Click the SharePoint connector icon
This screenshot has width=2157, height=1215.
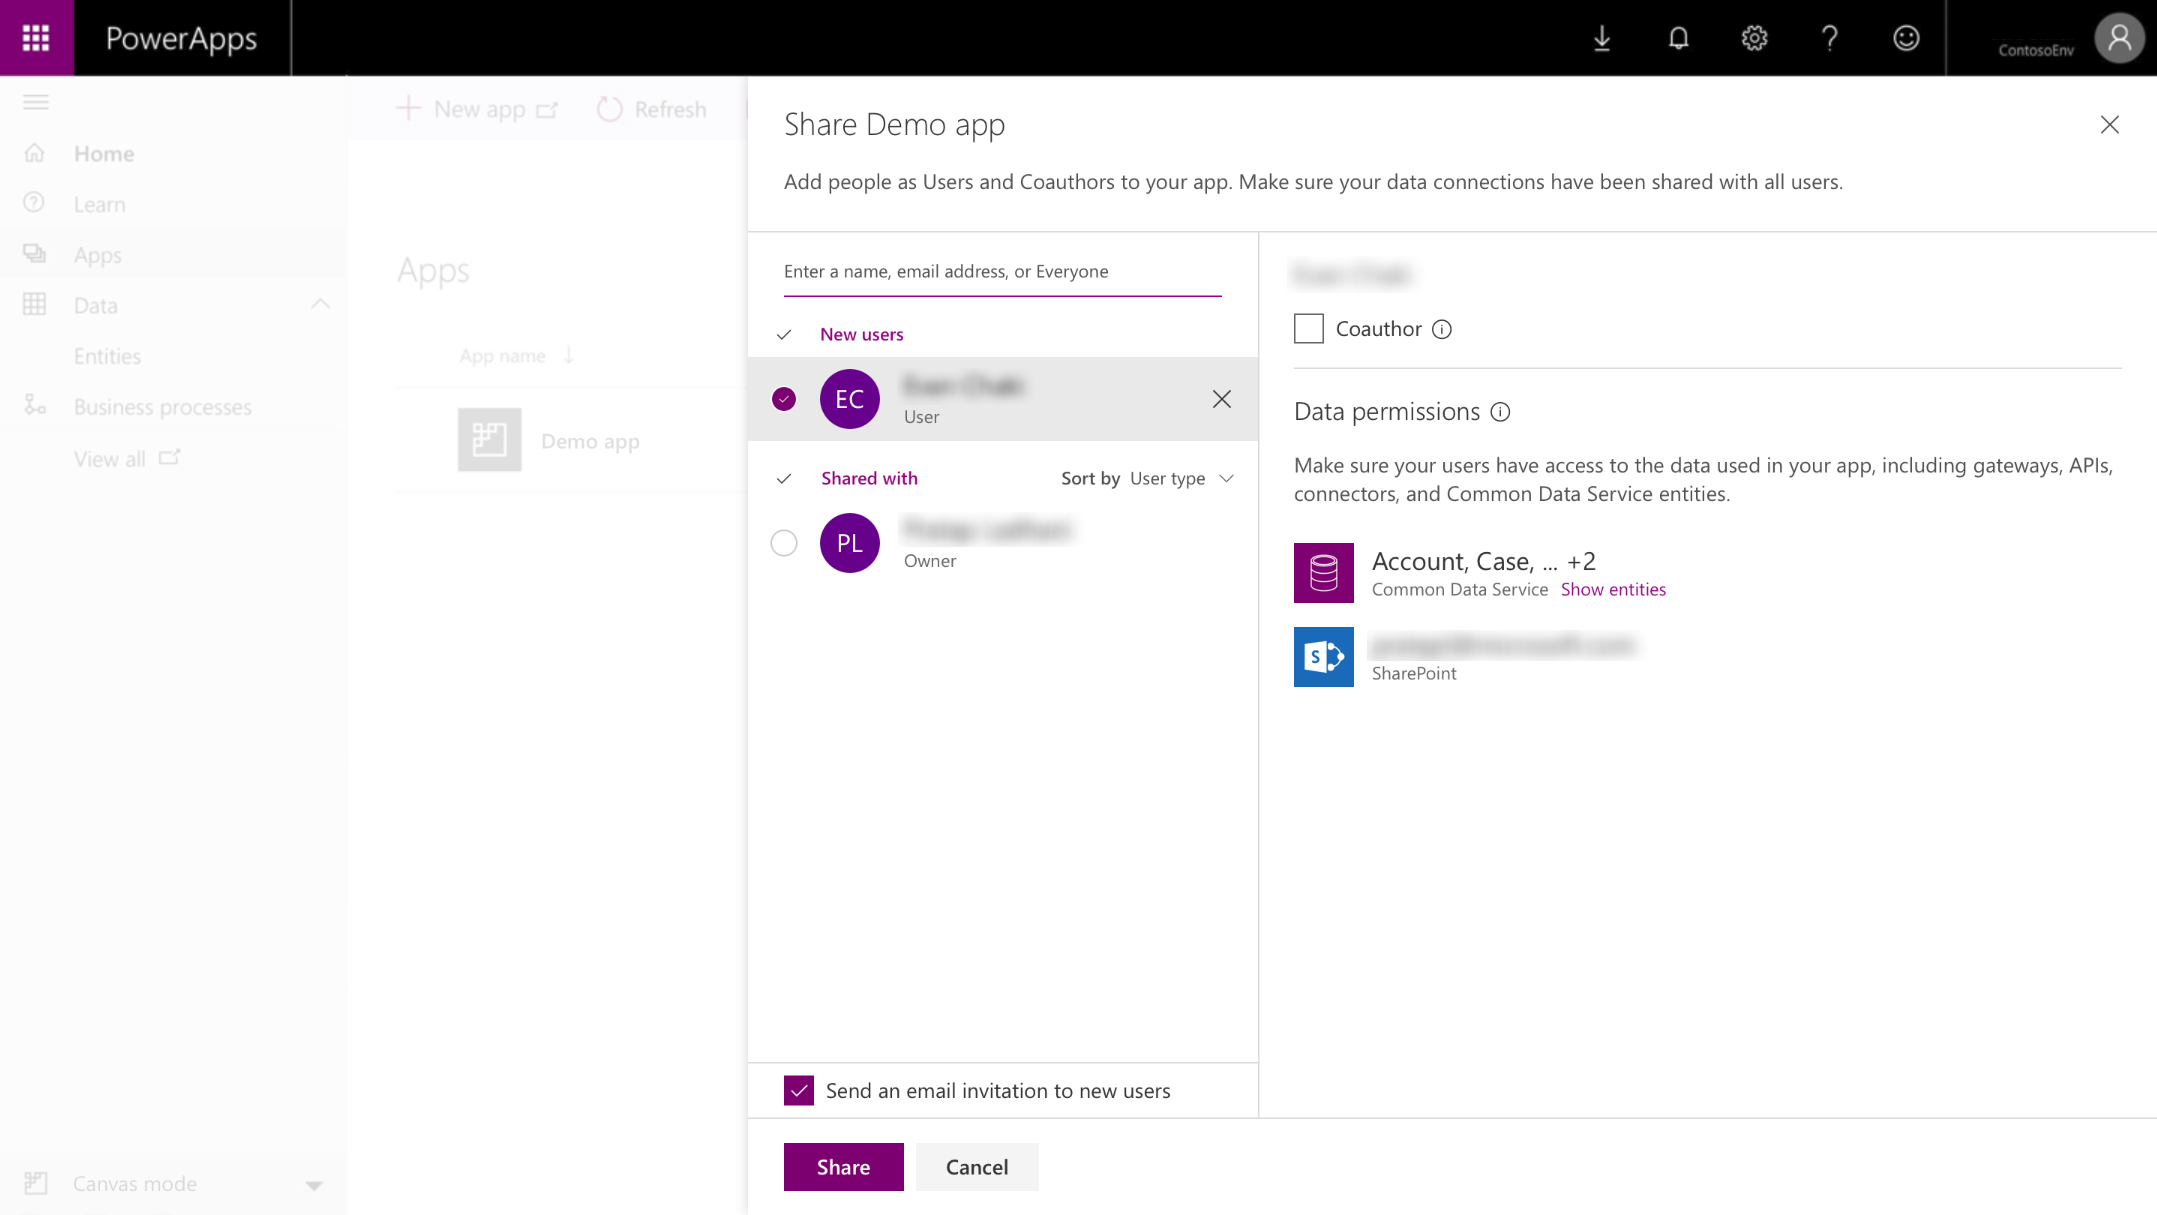pyautogui.click(x=1323, y=656)
